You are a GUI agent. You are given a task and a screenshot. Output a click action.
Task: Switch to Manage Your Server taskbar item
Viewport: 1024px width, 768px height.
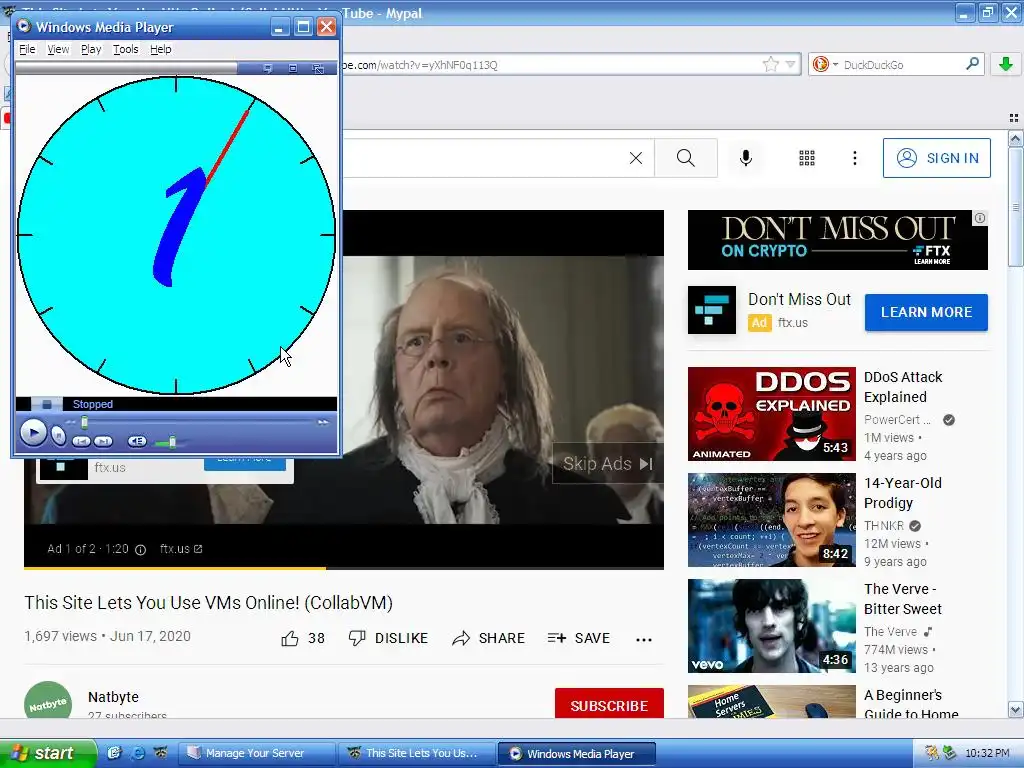(x=255, y=753)
